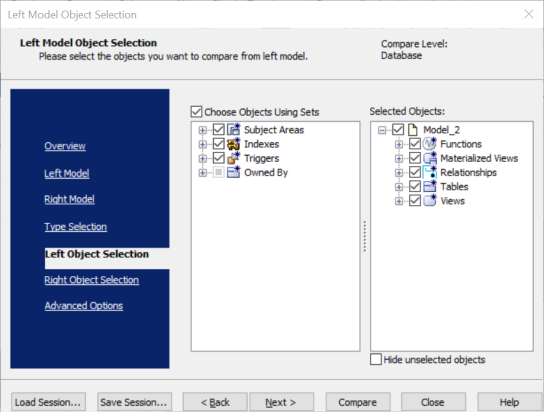Viewport: 544px width, 412px height.
Task: Click the Owned By set icon
Action: pyautogui.click(x=233, y=172)
